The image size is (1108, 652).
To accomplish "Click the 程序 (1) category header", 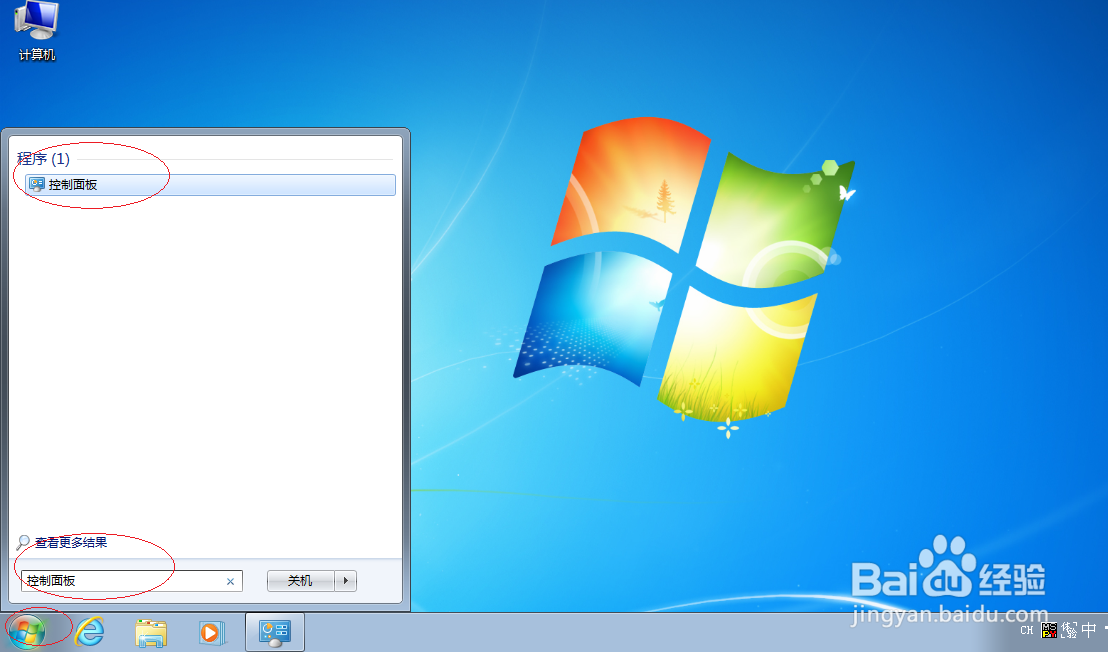I will [43, 159].
